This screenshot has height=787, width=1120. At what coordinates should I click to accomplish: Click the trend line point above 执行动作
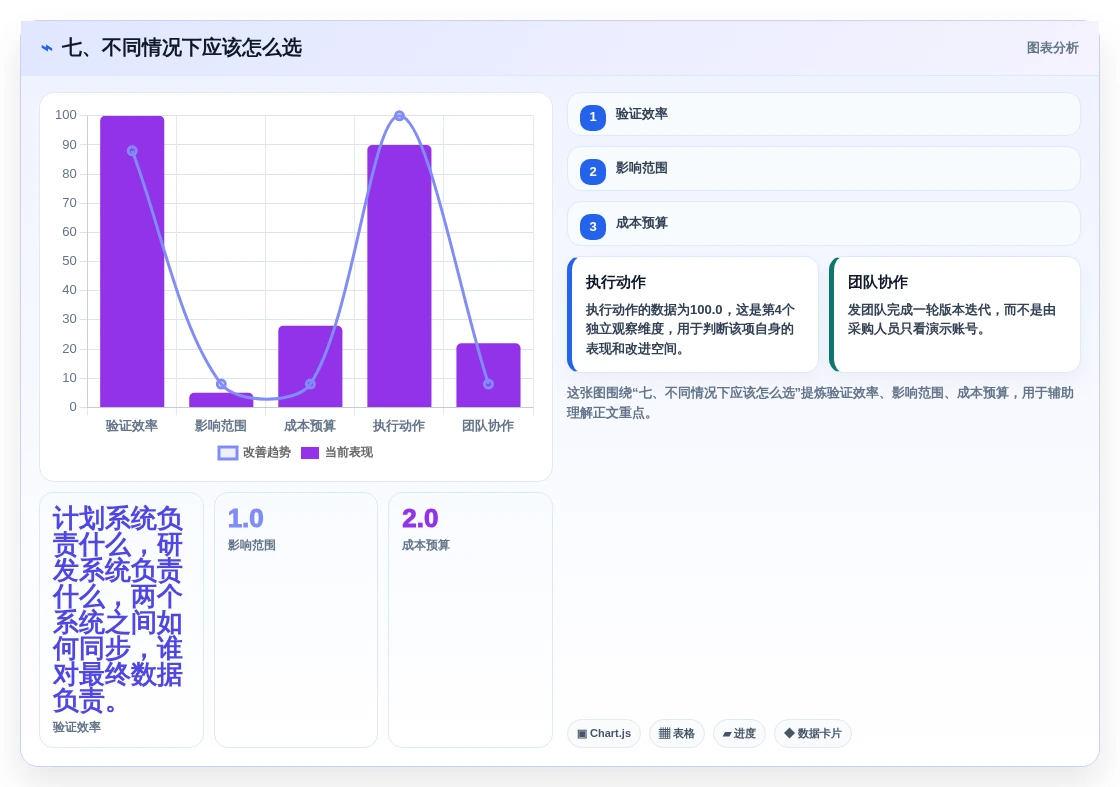(399, 116)
